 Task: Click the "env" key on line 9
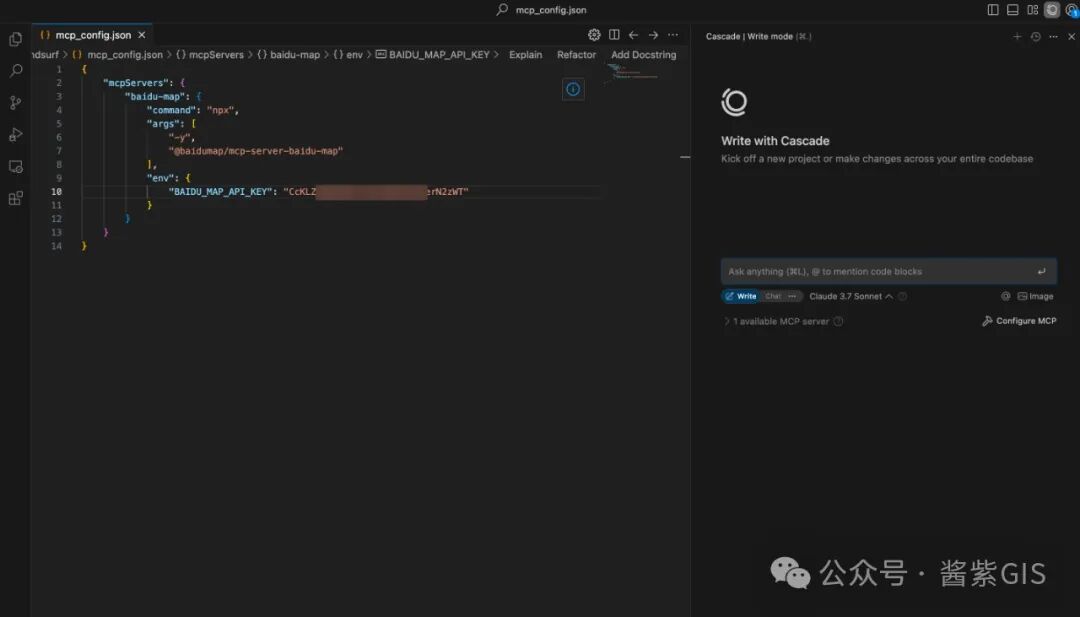pos(160,178)
